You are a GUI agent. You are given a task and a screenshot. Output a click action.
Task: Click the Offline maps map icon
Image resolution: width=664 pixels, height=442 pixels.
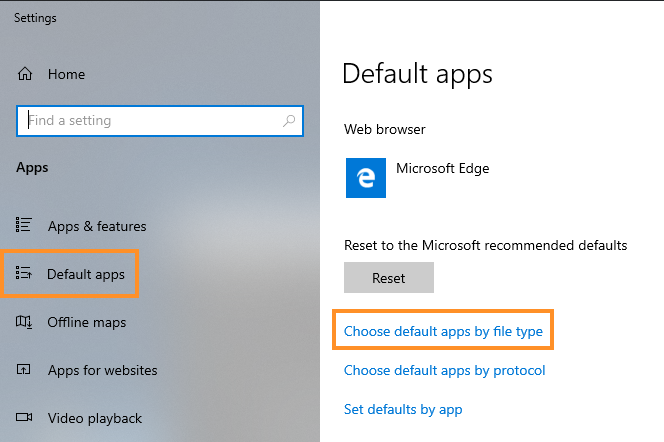coord(24,322)
